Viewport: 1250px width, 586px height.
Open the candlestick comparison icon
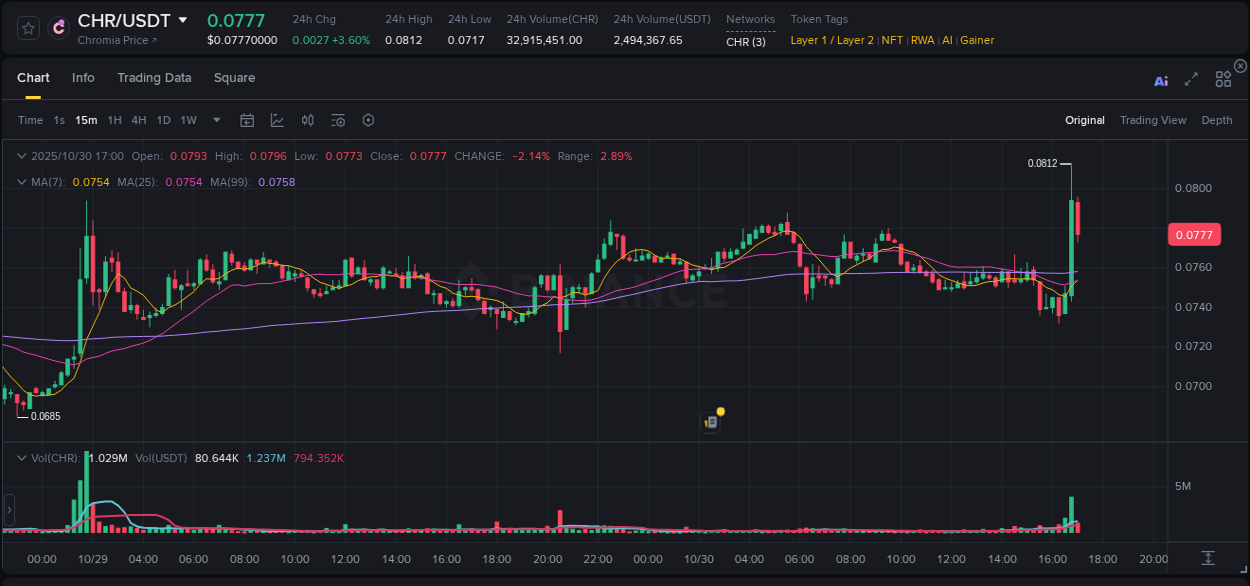(307, 120)
